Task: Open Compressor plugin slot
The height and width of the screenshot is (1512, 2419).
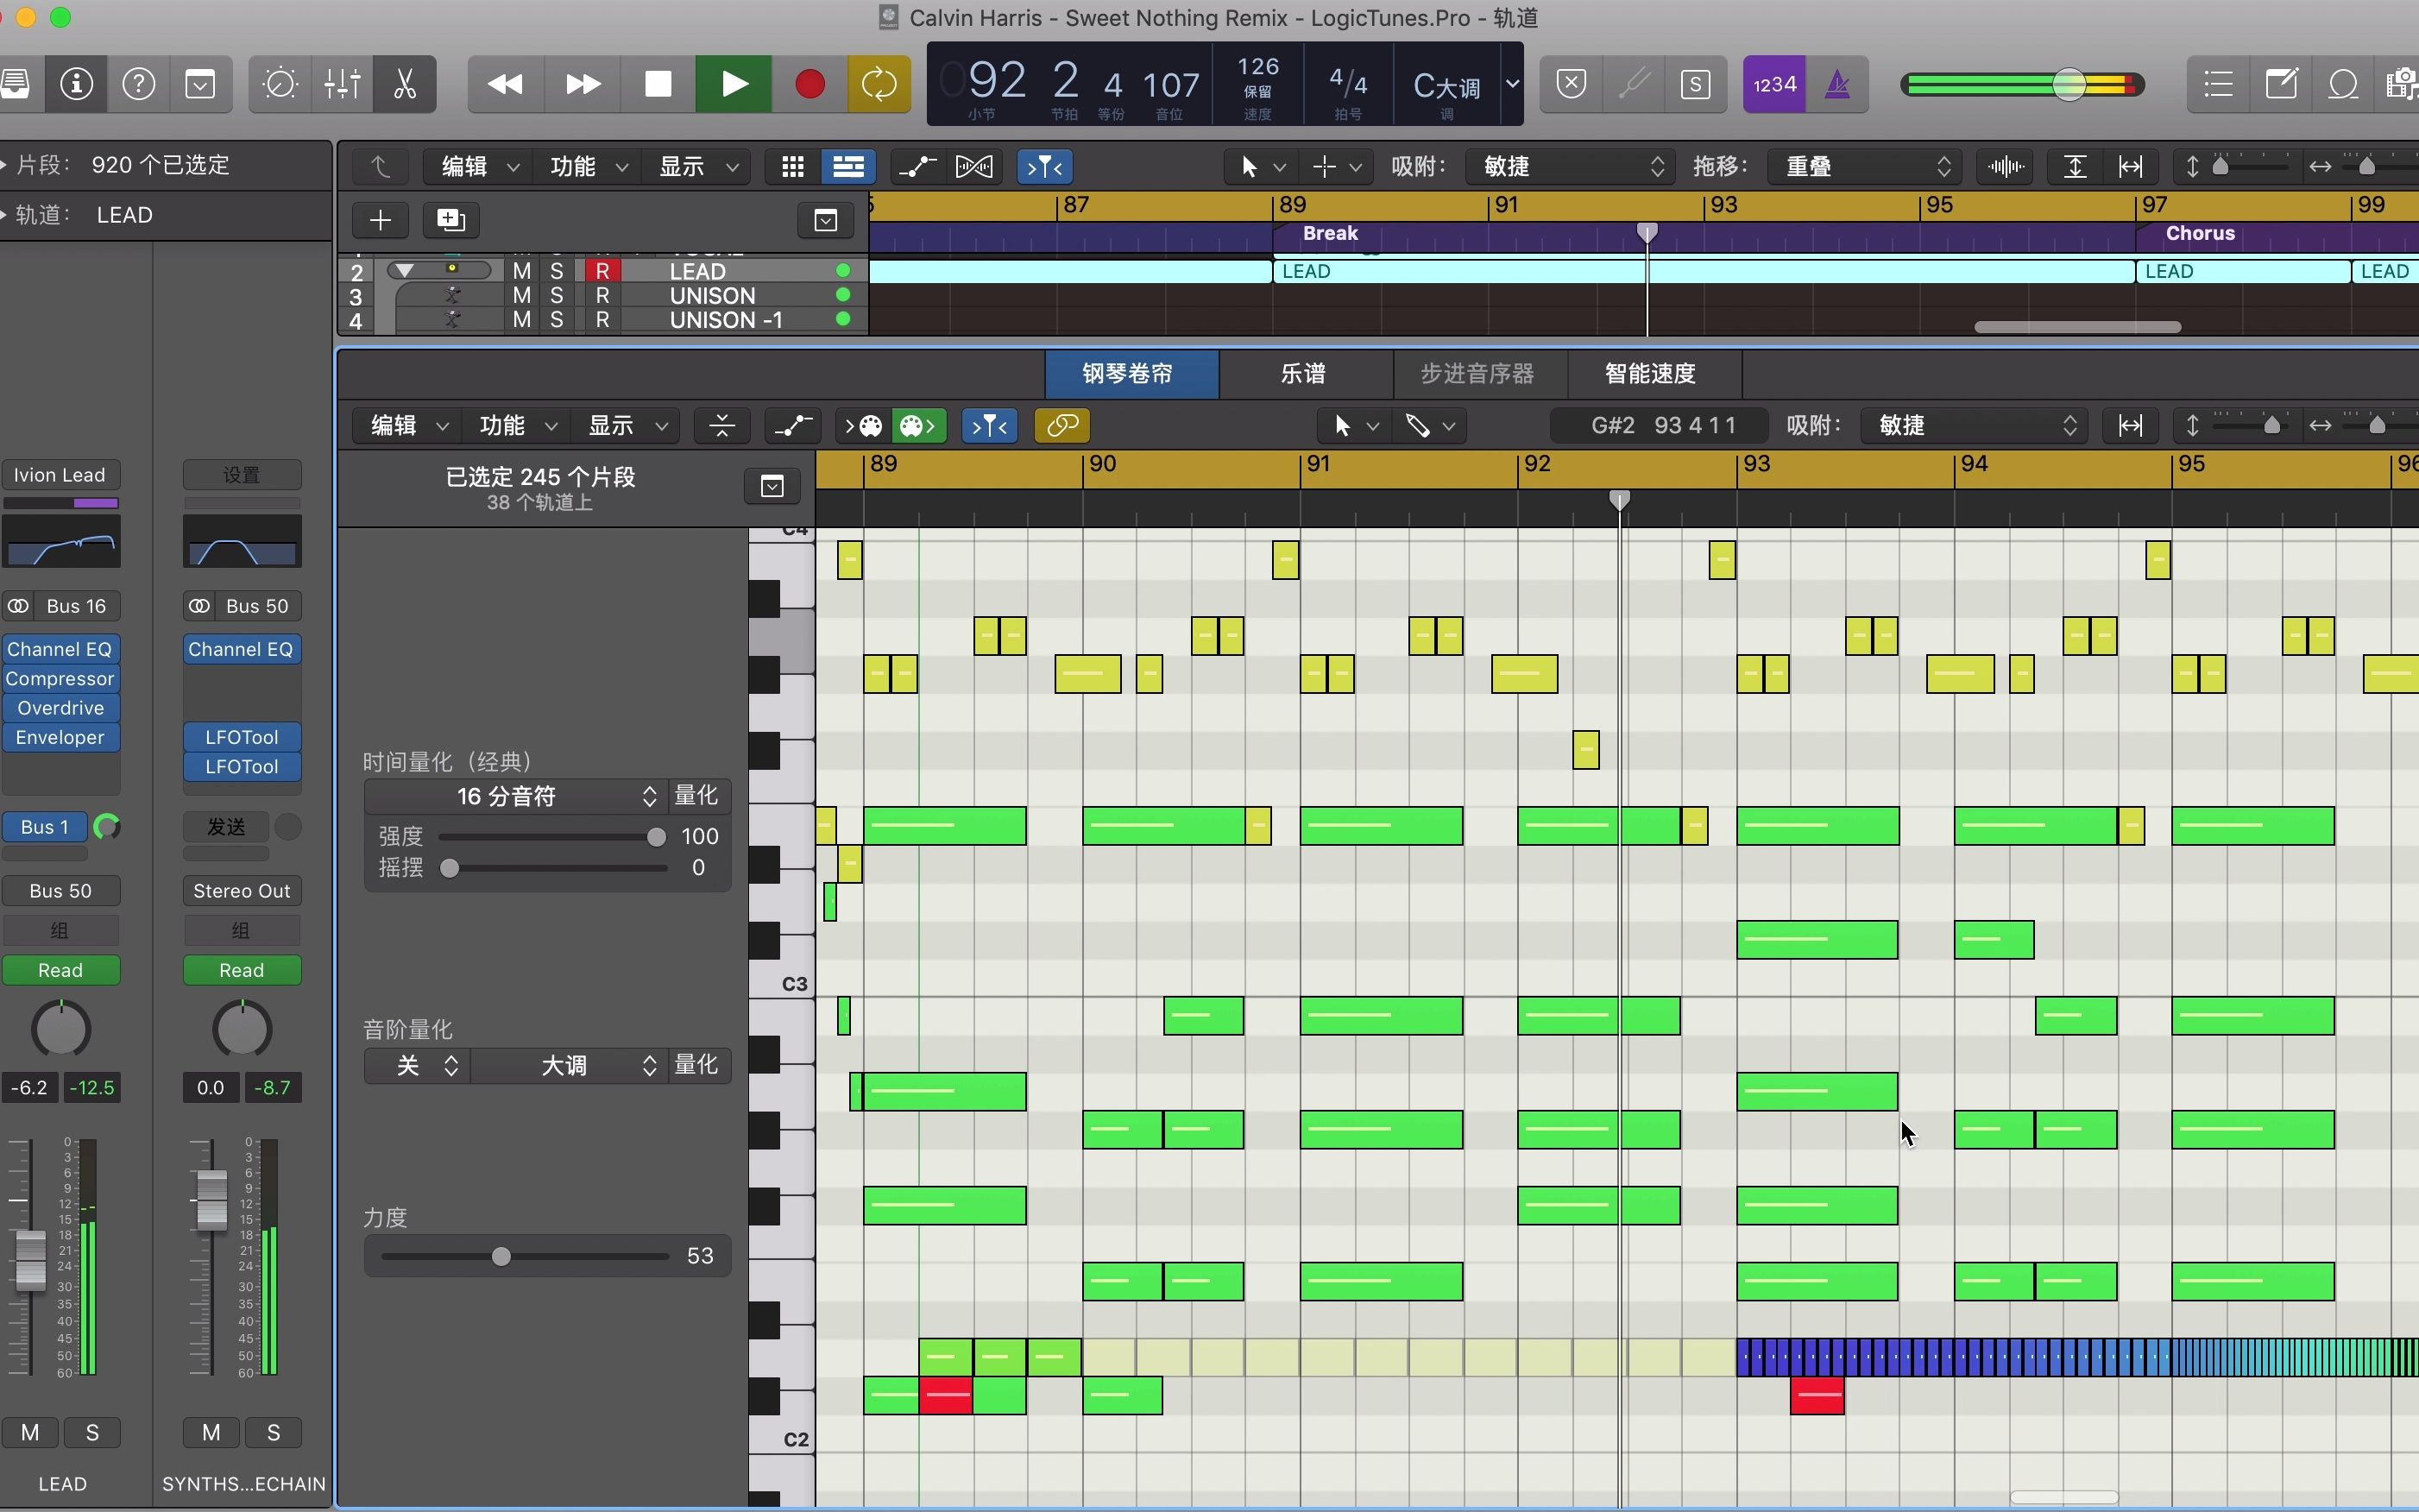Action: coord(60,678)
